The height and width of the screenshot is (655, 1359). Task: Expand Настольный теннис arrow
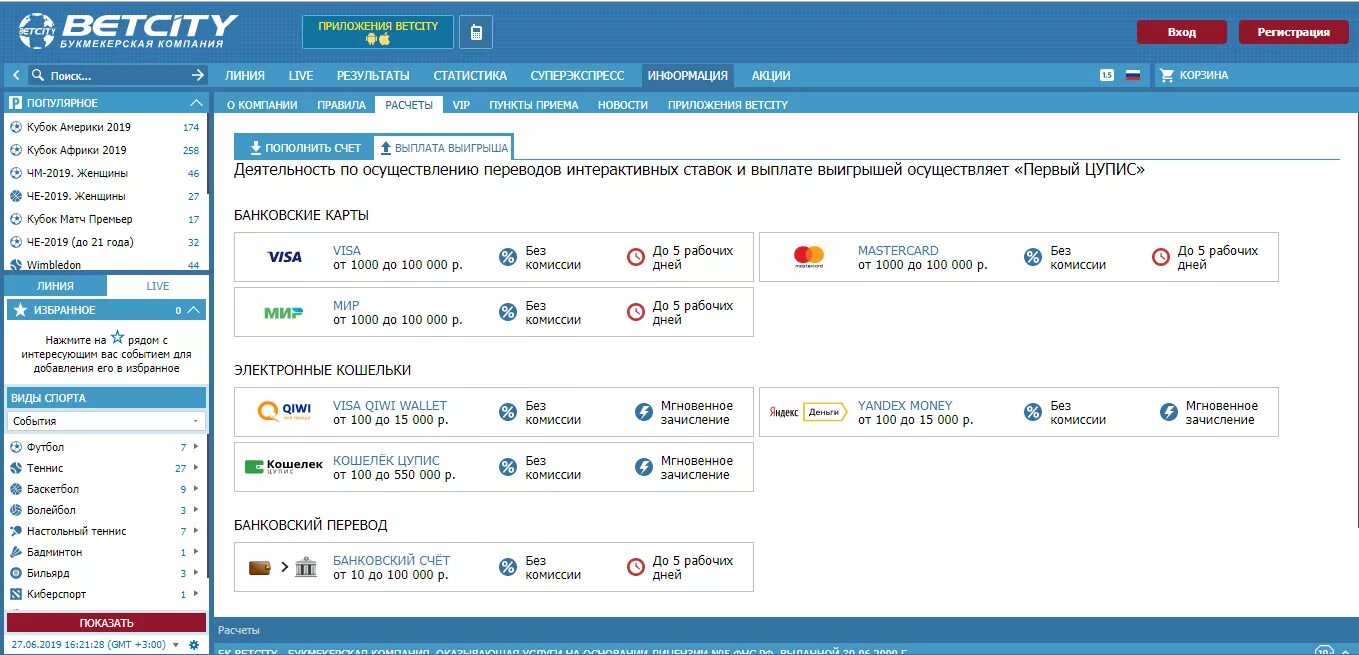pos(196,531)
